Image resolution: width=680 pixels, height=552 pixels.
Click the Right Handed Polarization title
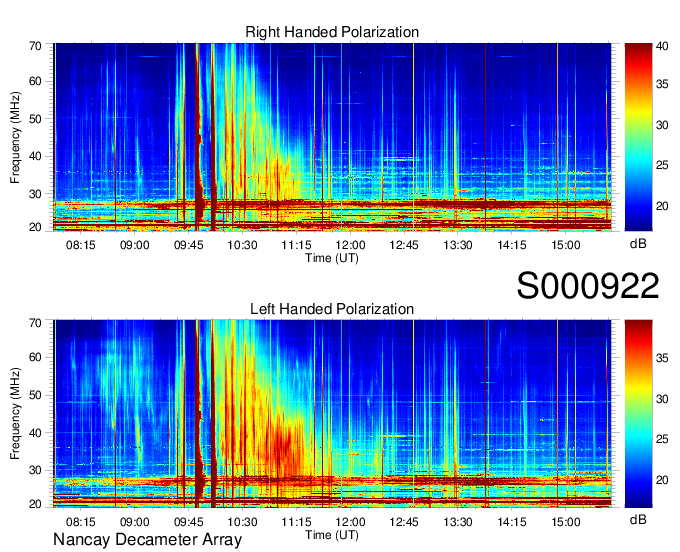(332, 32)
